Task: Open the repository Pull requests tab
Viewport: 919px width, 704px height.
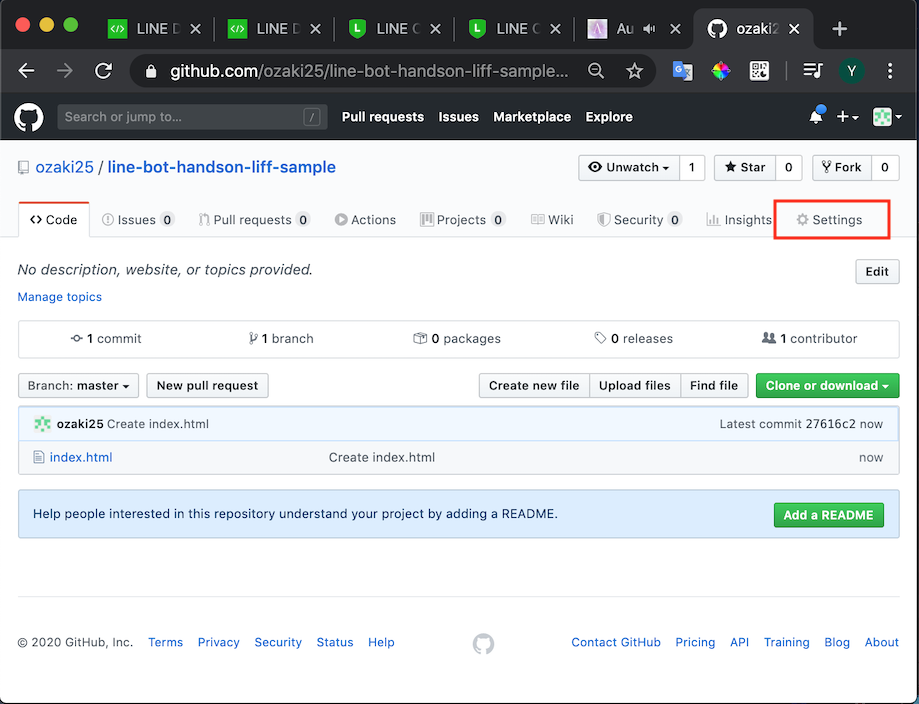Action: click(254, 220)
